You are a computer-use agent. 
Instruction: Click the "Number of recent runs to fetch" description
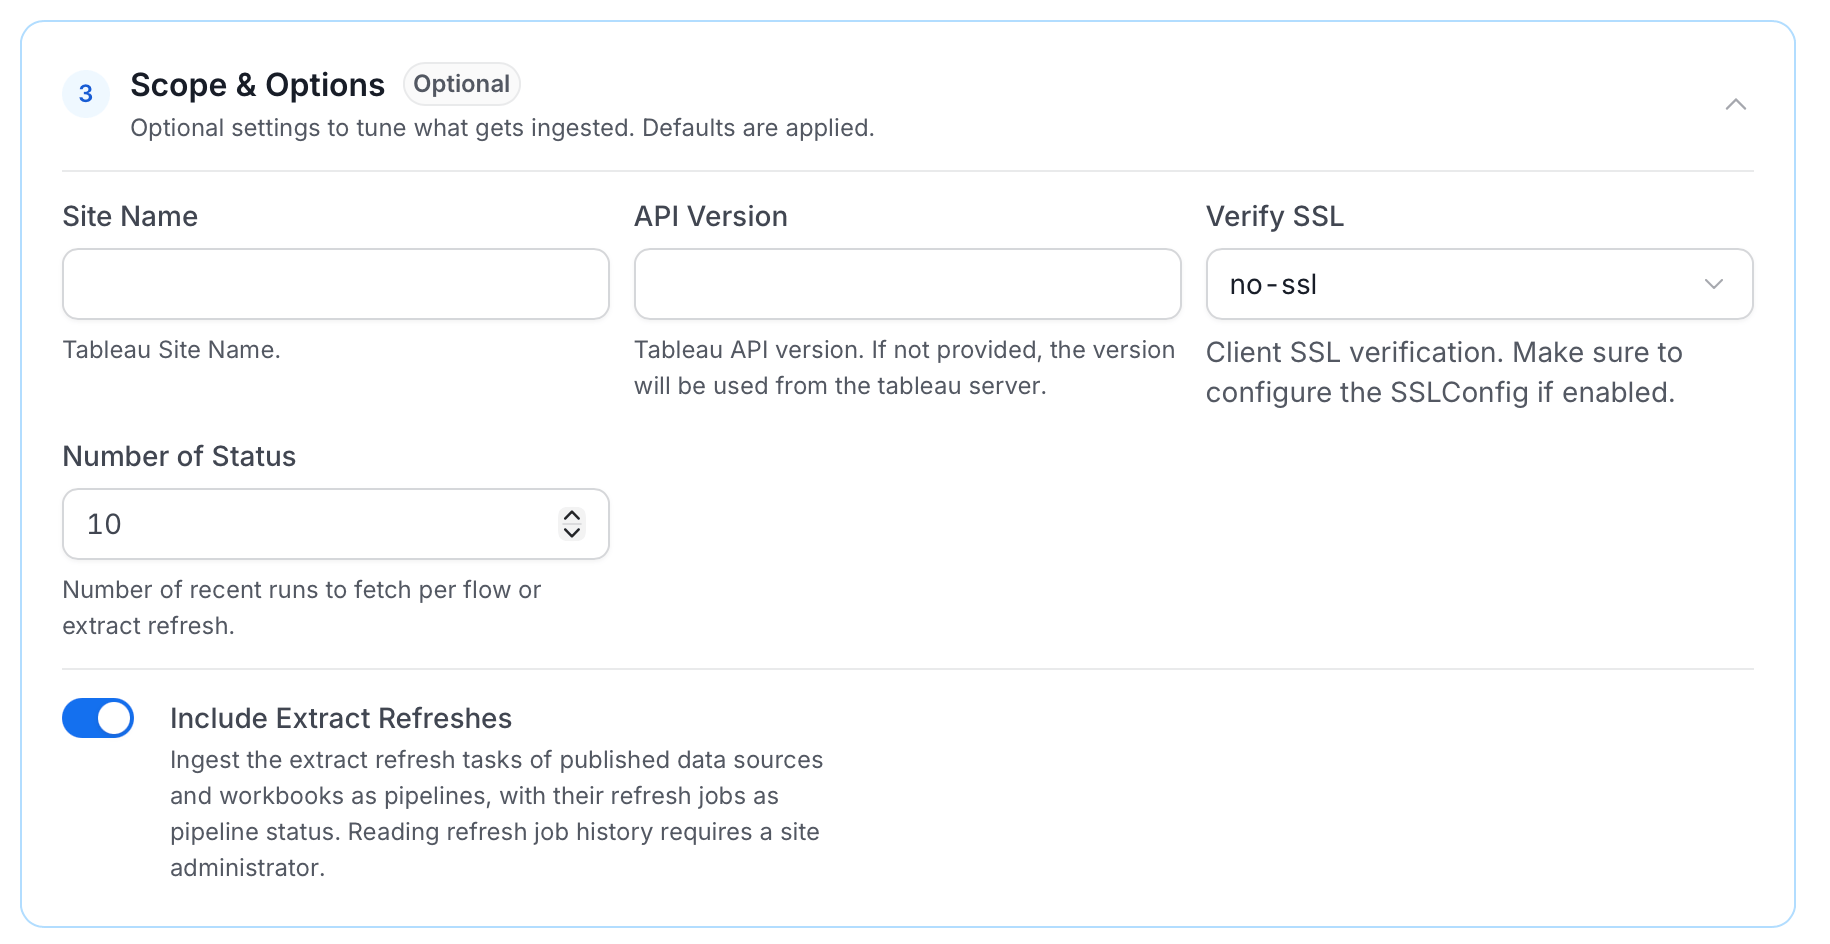(302, 608)
